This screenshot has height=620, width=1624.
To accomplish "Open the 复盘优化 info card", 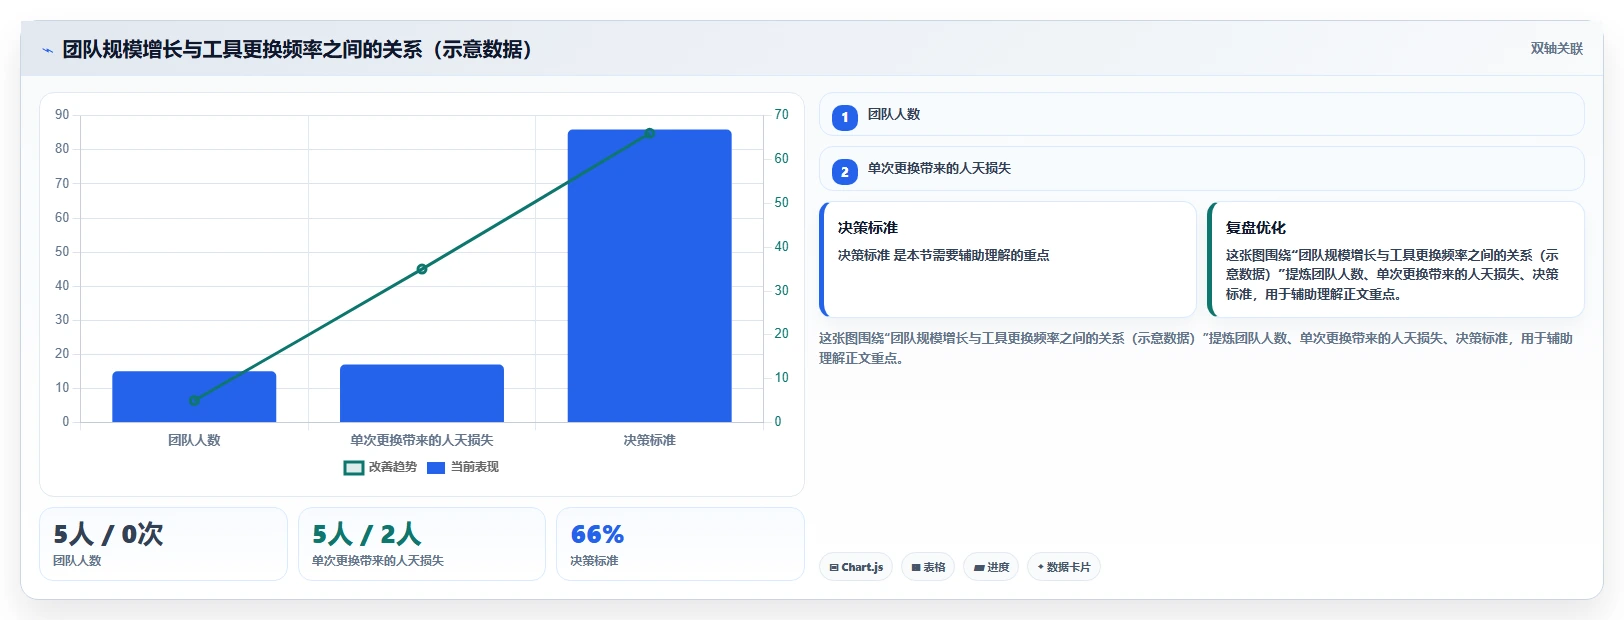I will coord(1396,260).
